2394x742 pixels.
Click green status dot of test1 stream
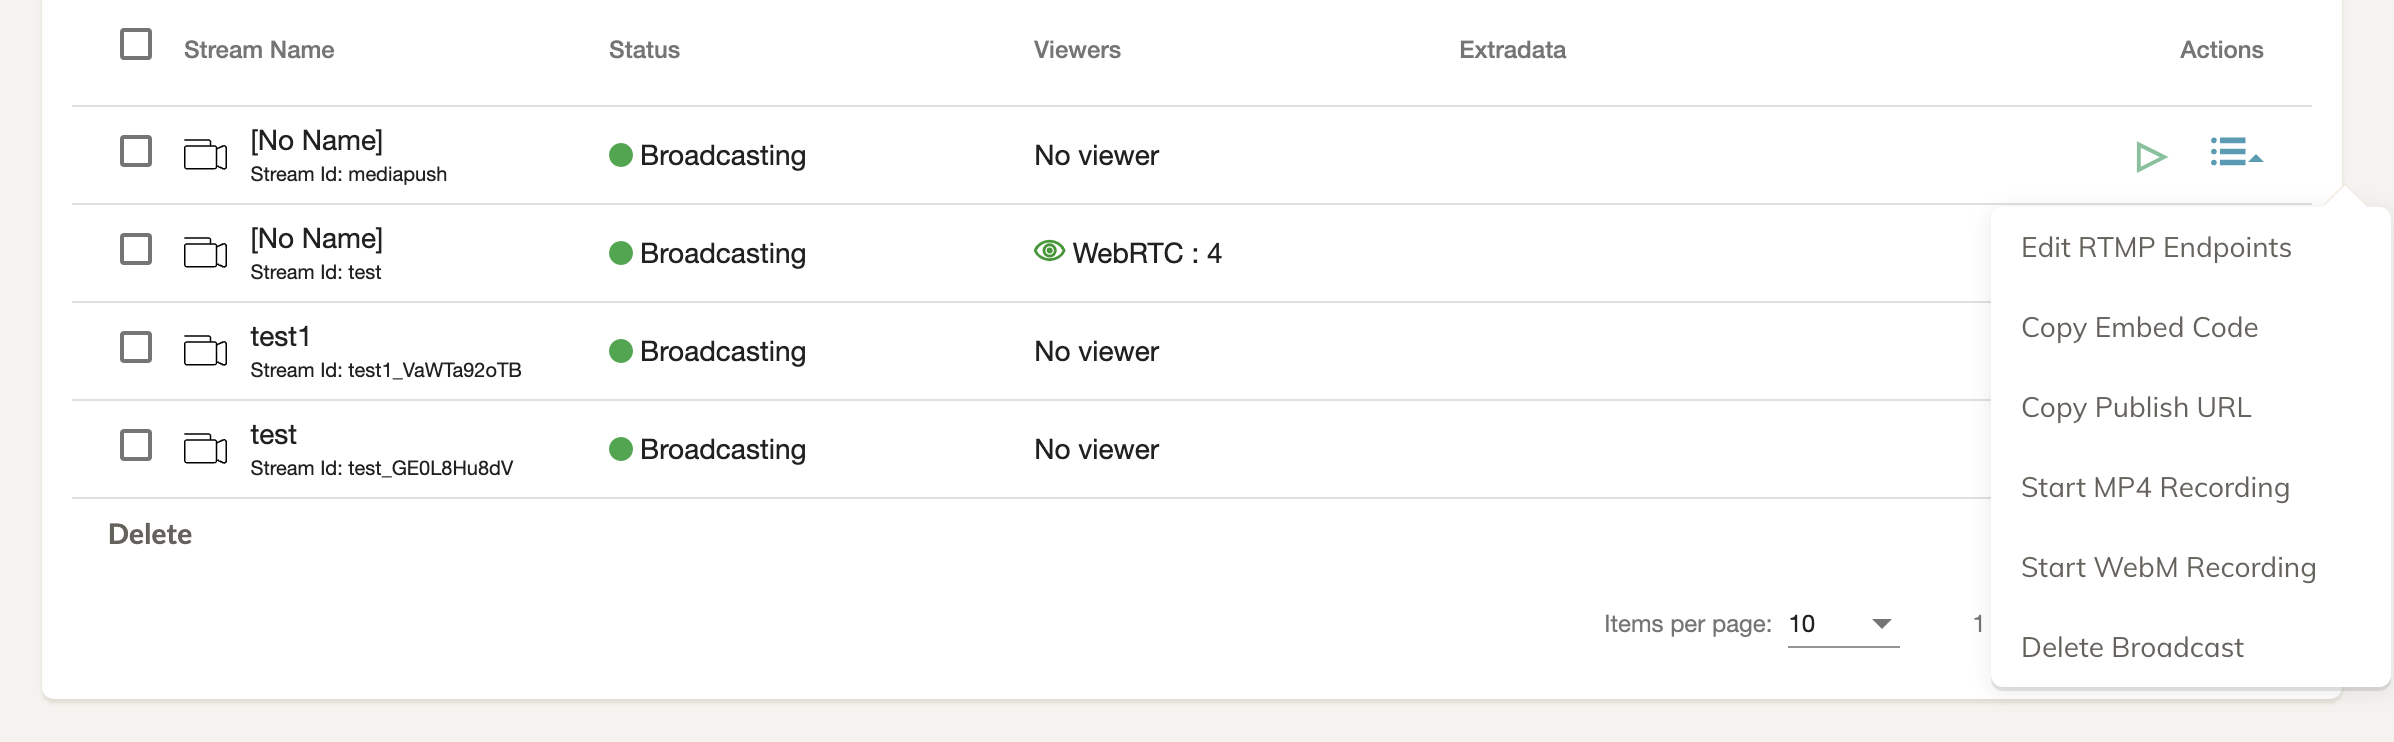[x=620, y=351]
